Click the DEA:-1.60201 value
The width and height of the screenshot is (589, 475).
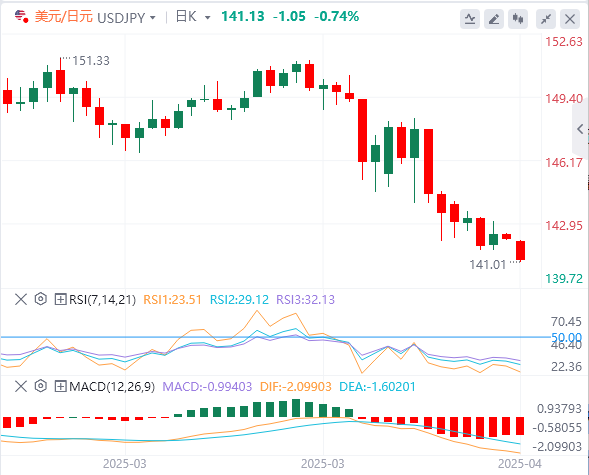(378, 386)
